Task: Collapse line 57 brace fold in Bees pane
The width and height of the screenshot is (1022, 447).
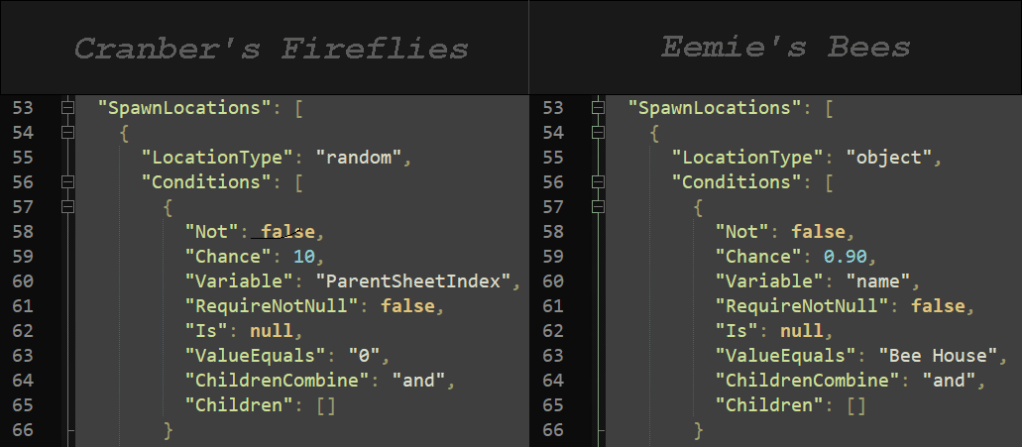Action: (x=597, y=207)
